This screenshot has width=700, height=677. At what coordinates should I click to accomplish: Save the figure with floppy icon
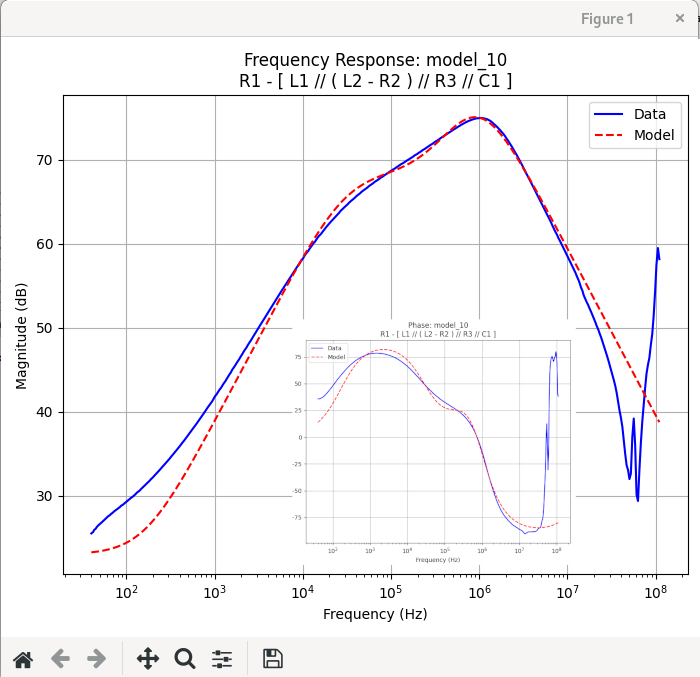point(273,659)
